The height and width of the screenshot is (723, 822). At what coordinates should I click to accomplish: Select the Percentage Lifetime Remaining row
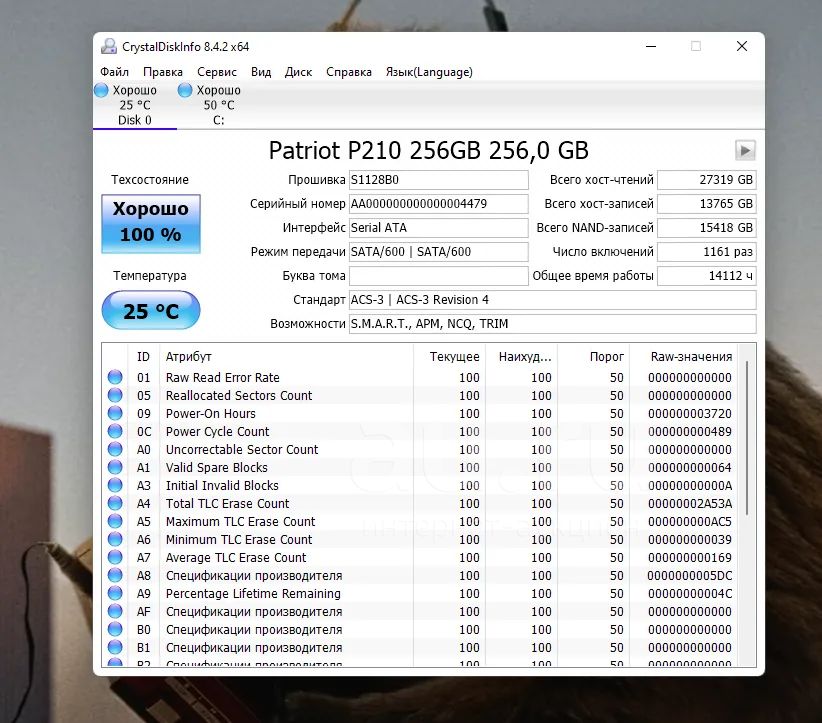[419, 593]
